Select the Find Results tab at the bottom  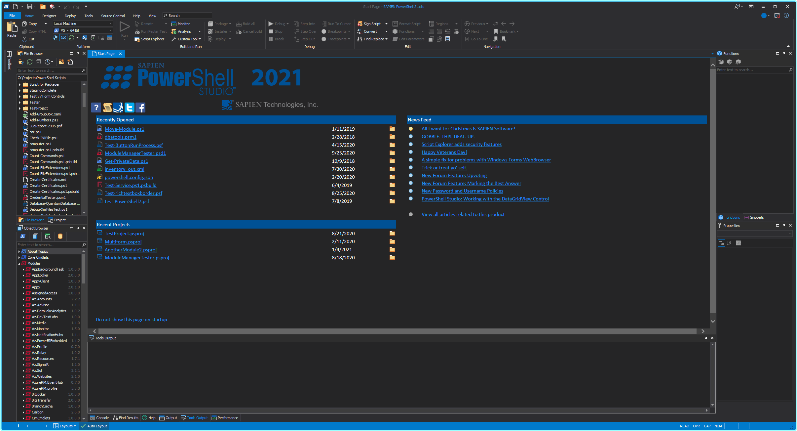pyautogui.click(x=126, y=418)
